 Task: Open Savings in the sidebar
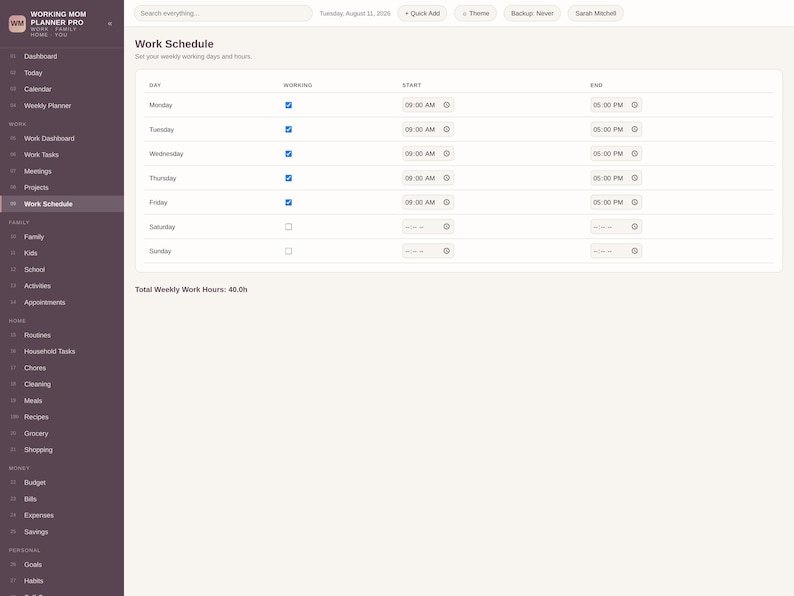point(62,532)
